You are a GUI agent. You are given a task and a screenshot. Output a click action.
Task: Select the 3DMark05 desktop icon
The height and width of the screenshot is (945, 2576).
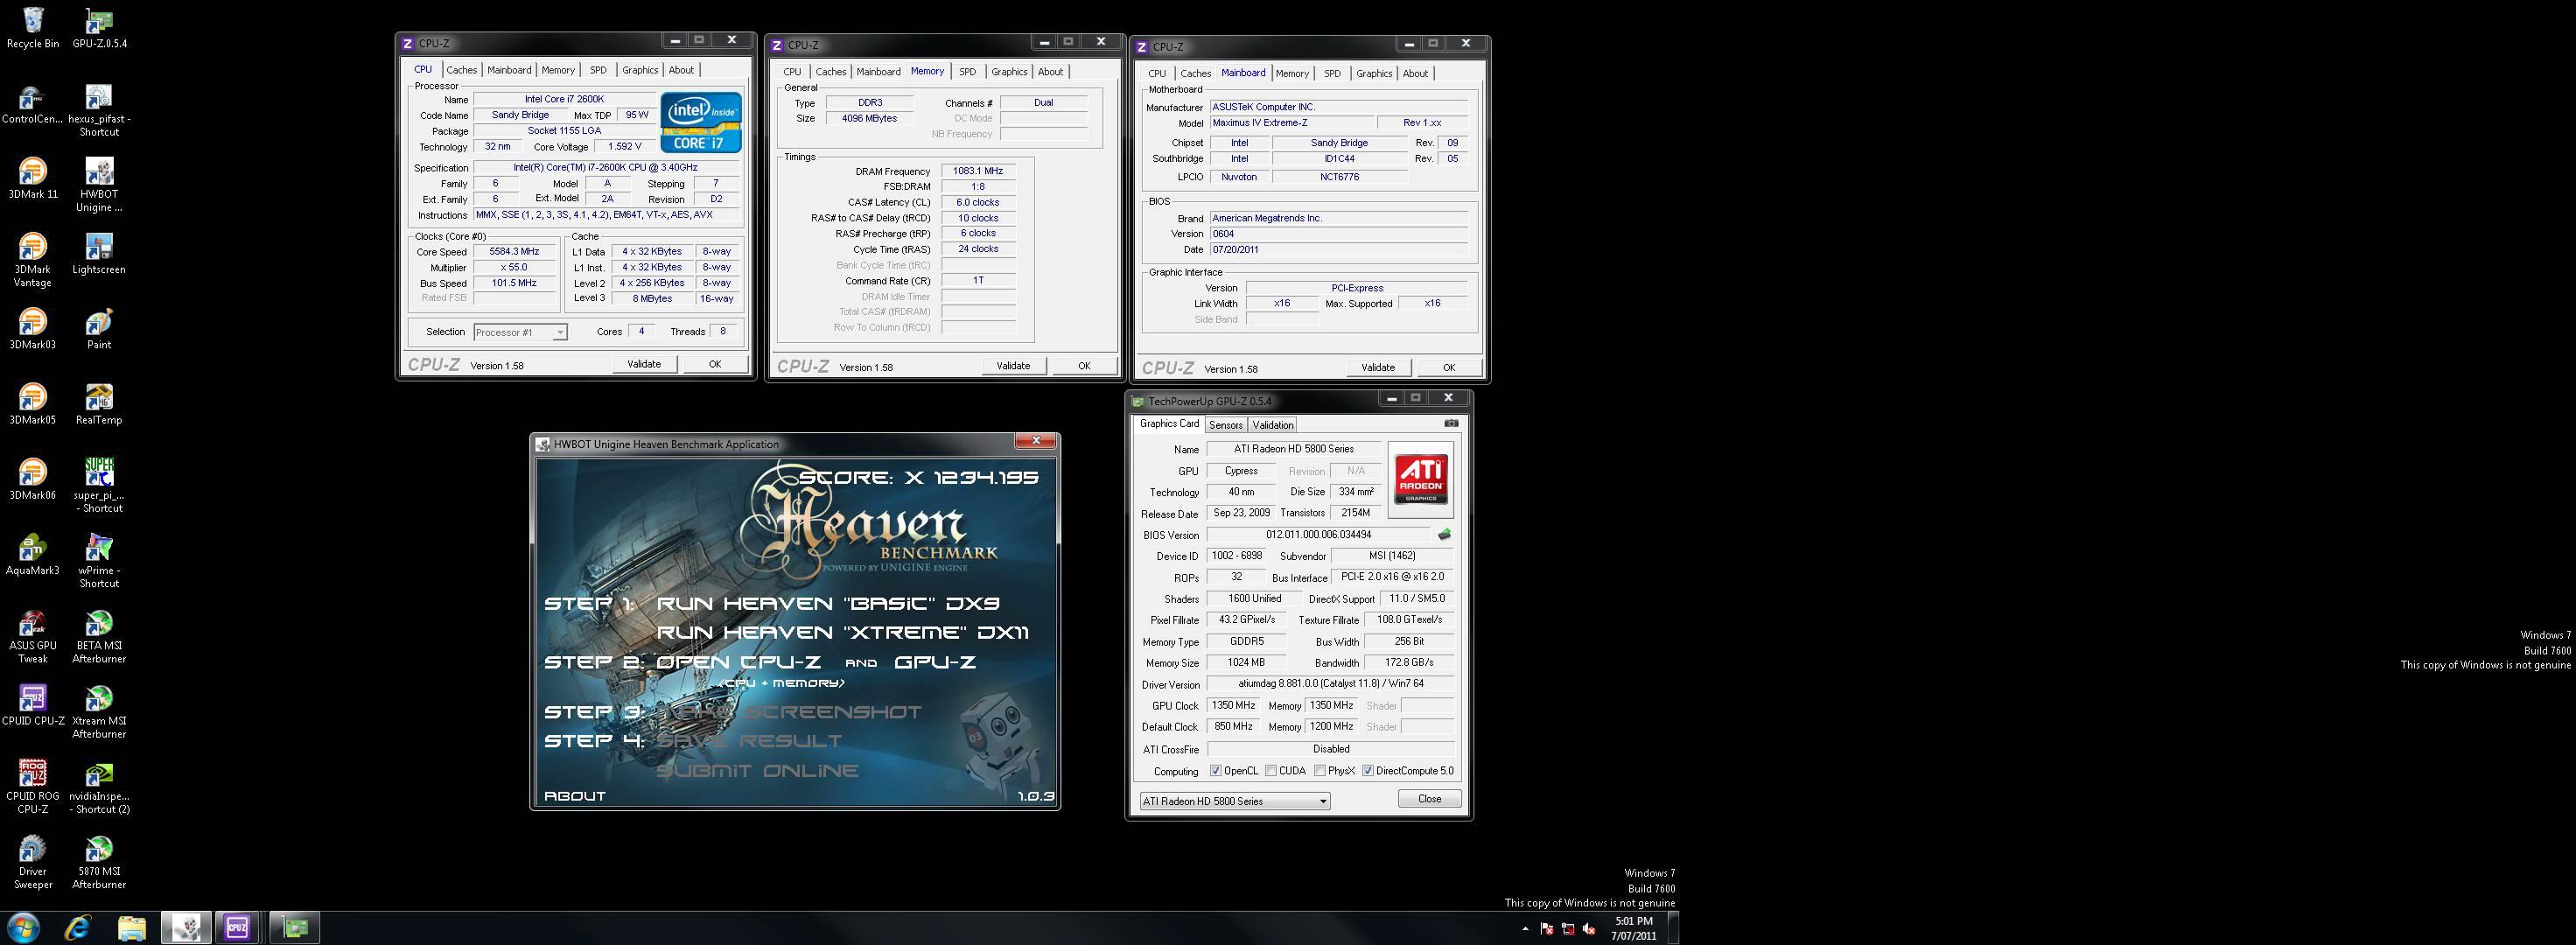[x=33, y=403]
